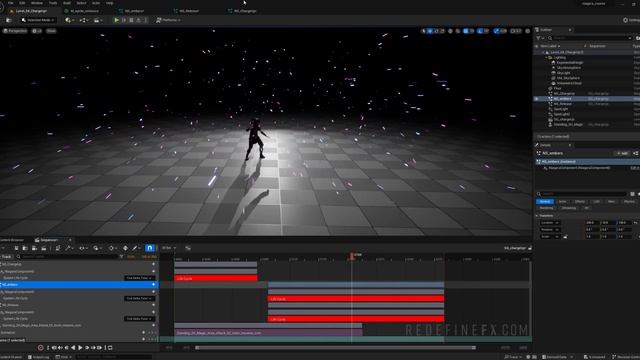
Task: Open the Edit menu
Action: pos(22,3)
